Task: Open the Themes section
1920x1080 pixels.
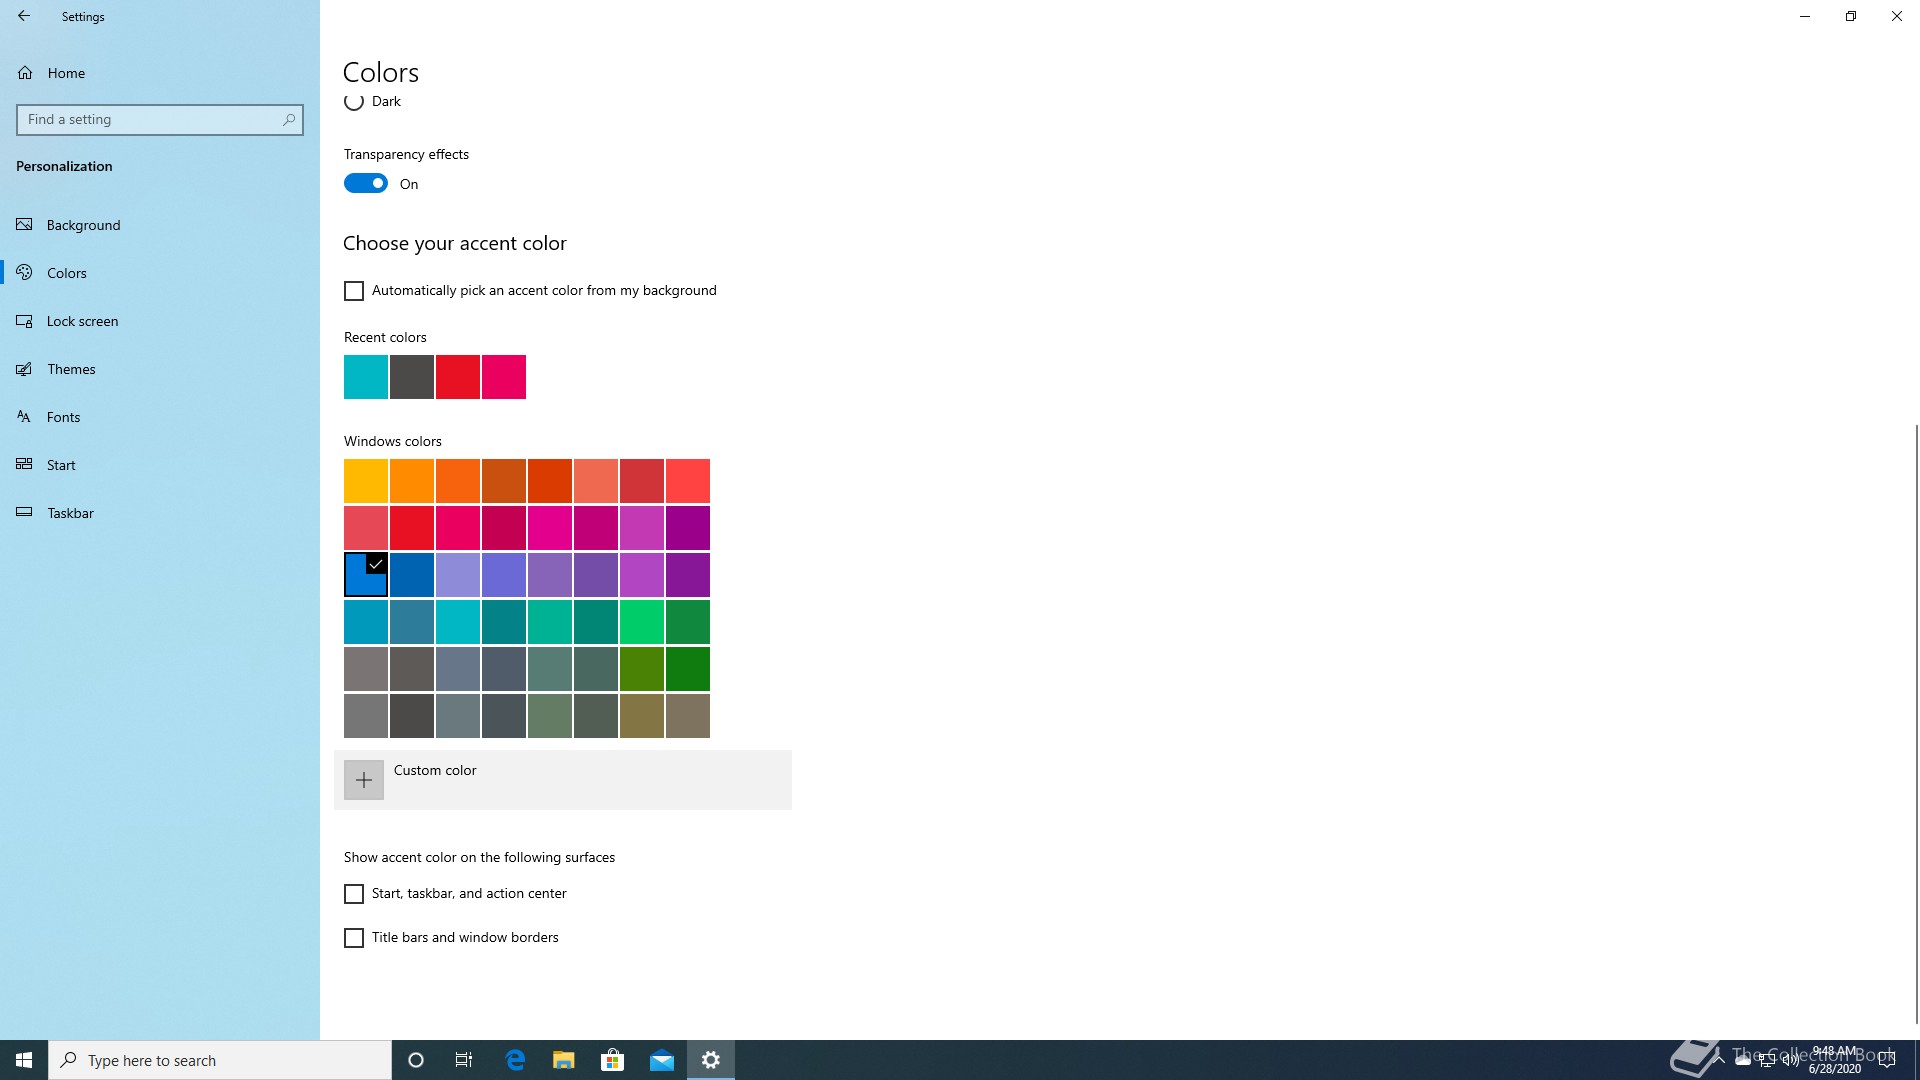Action: pos(71,369)
